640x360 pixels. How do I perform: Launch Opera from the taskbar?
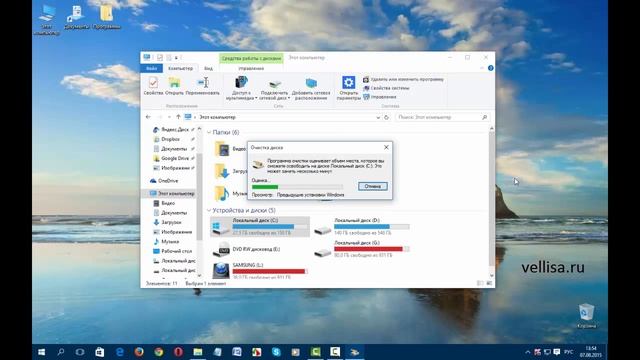[x=178, y=352]
